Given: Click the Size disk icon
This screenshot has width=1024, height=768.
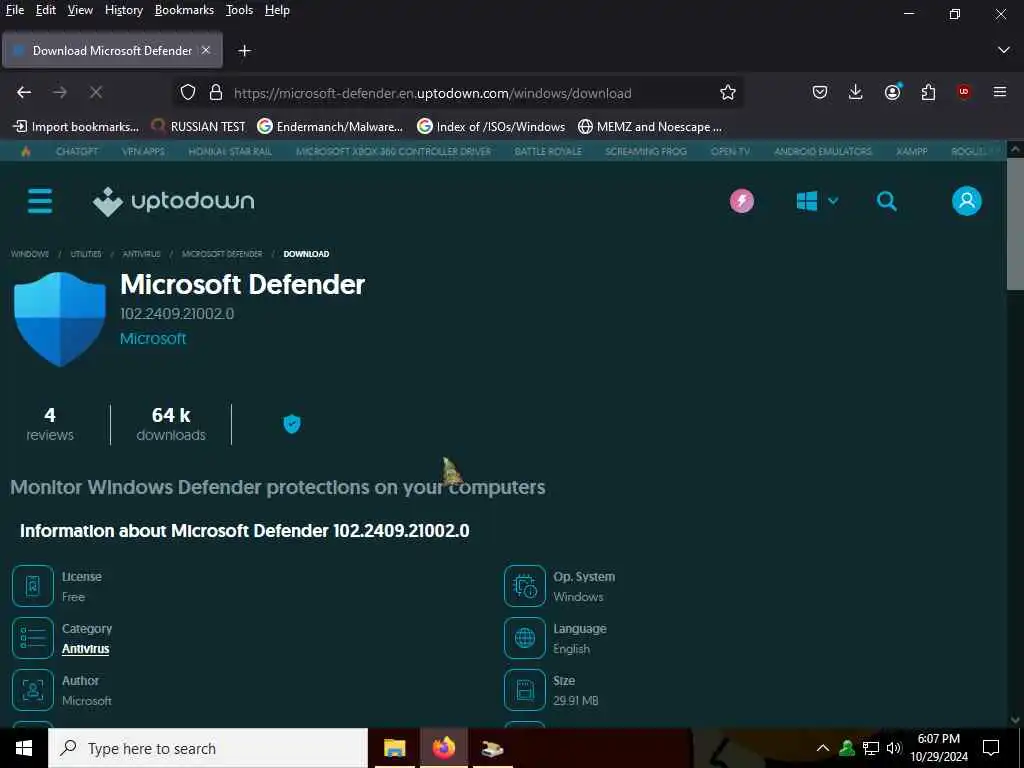Looking at the screenshot, I should click(524, 690).
